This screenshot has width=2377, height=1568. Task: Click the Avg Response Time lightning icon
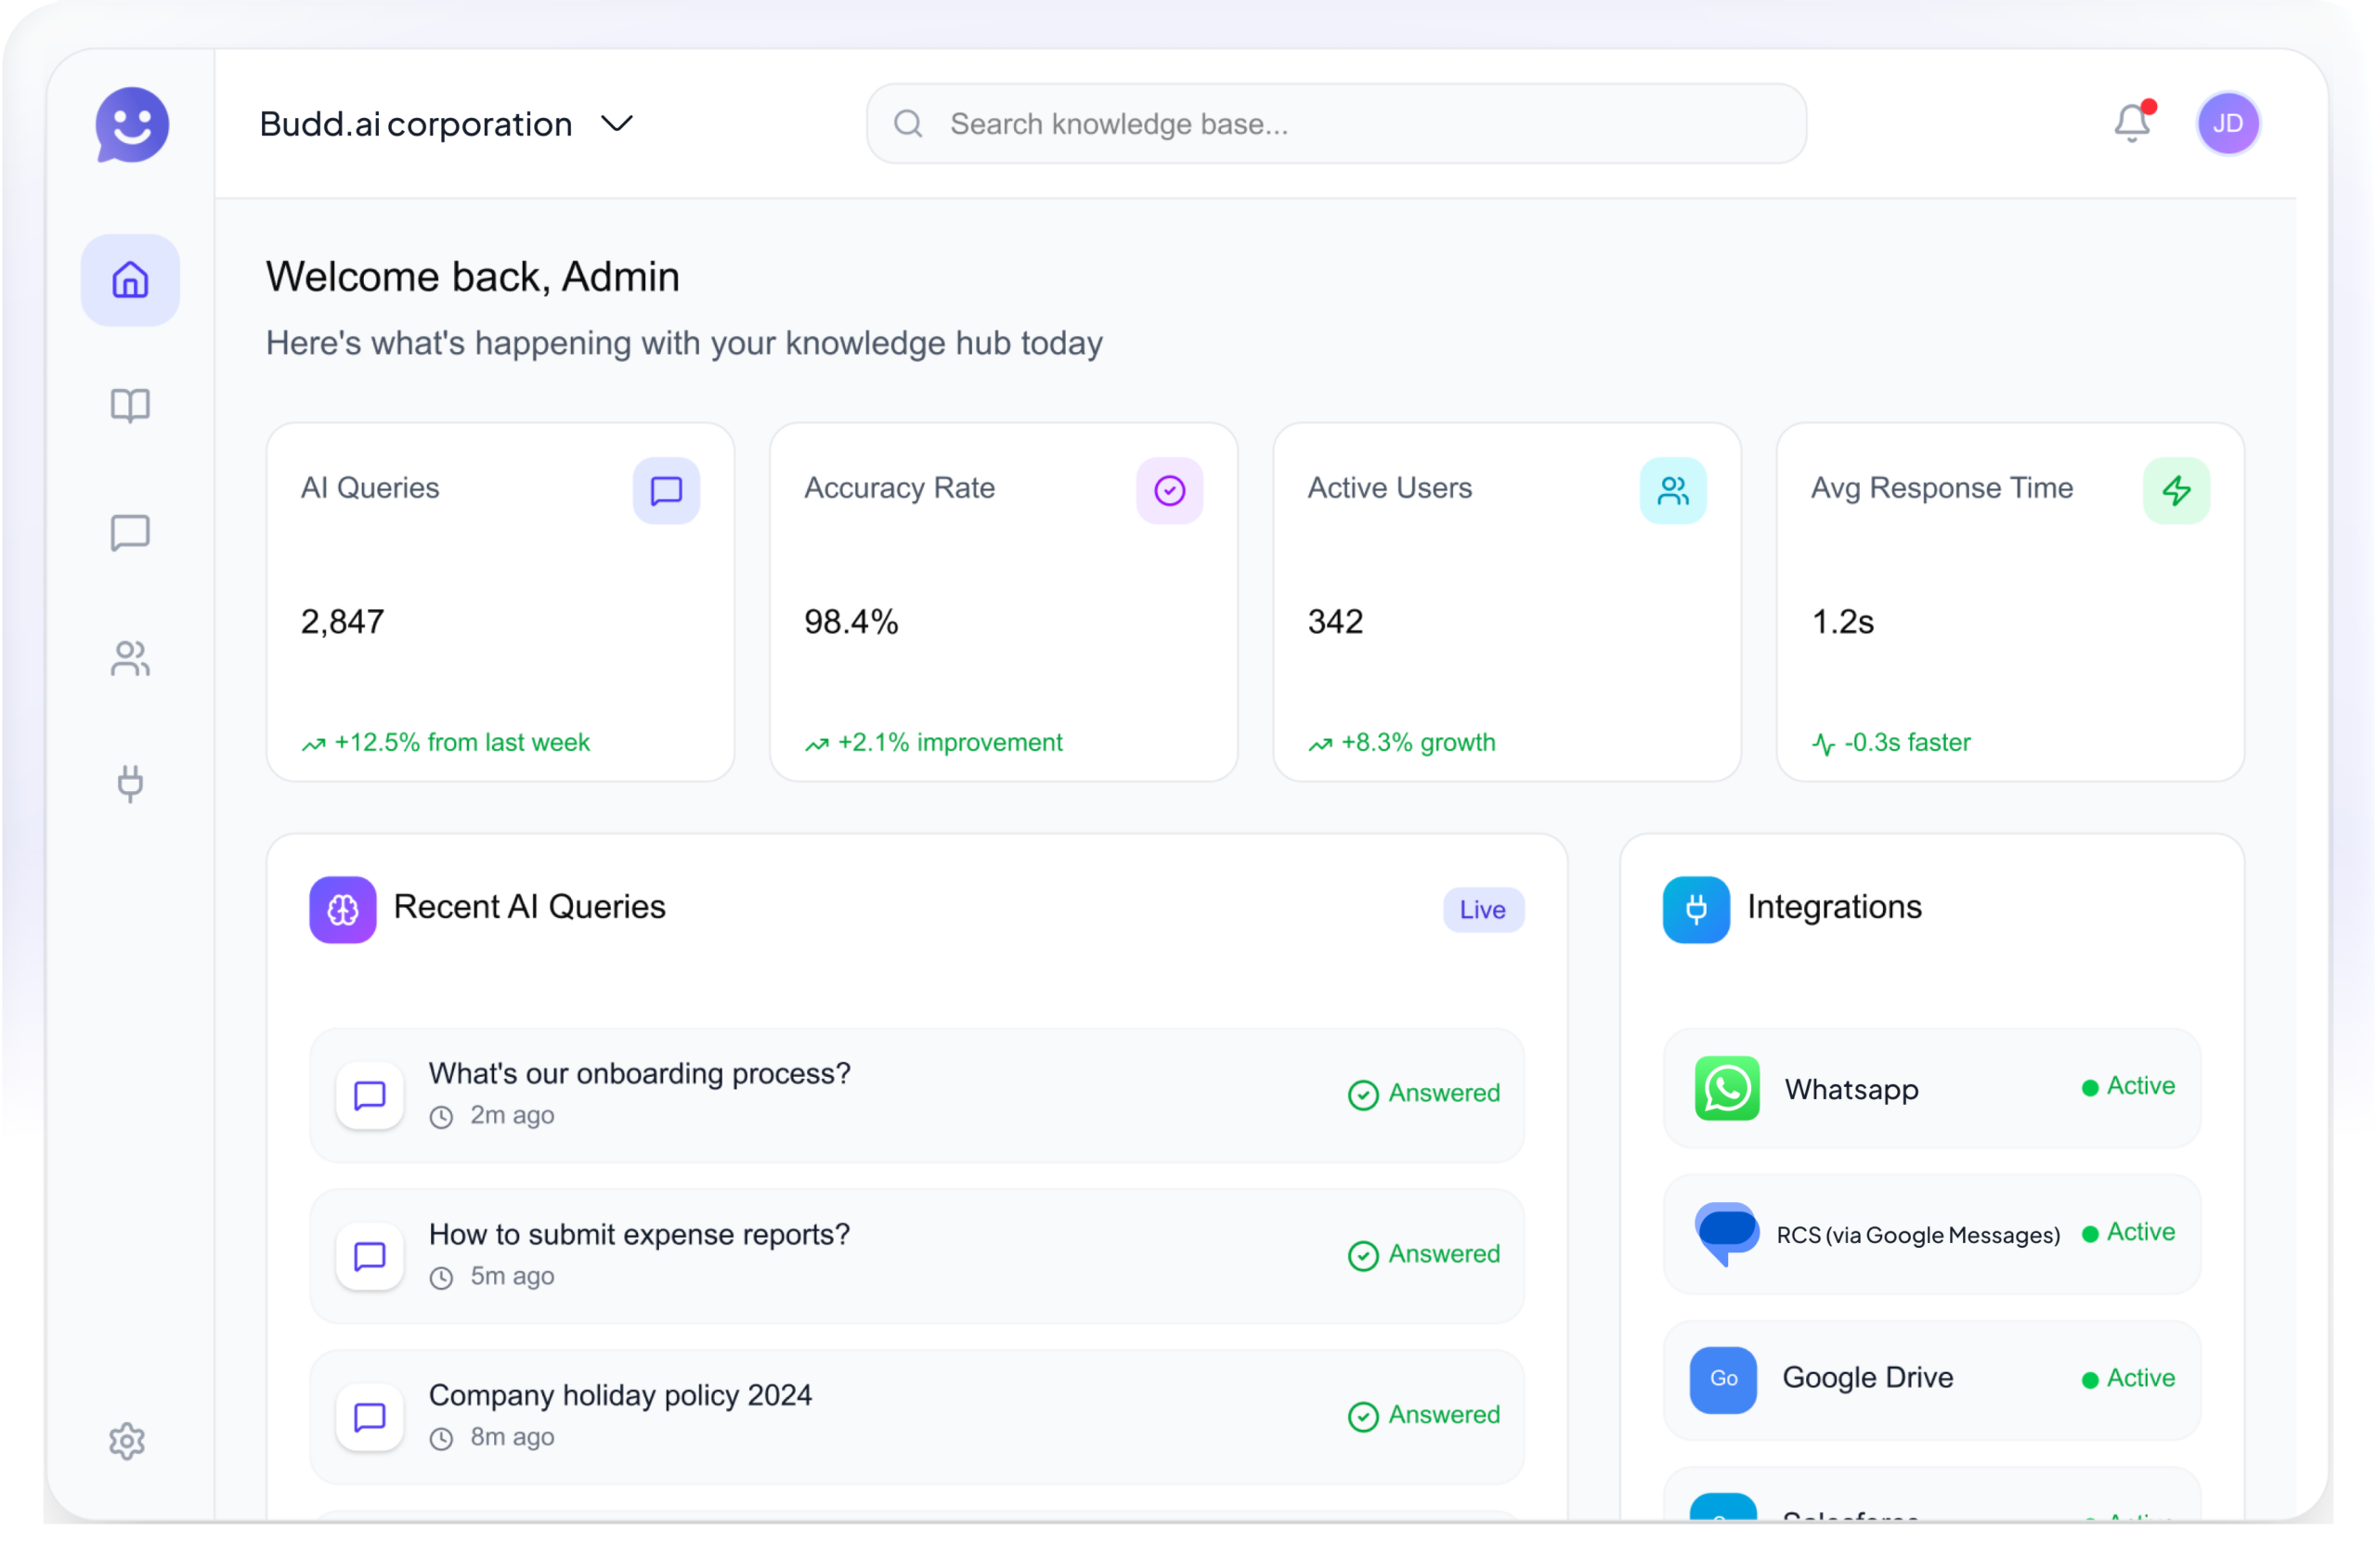click(2176, 490)
